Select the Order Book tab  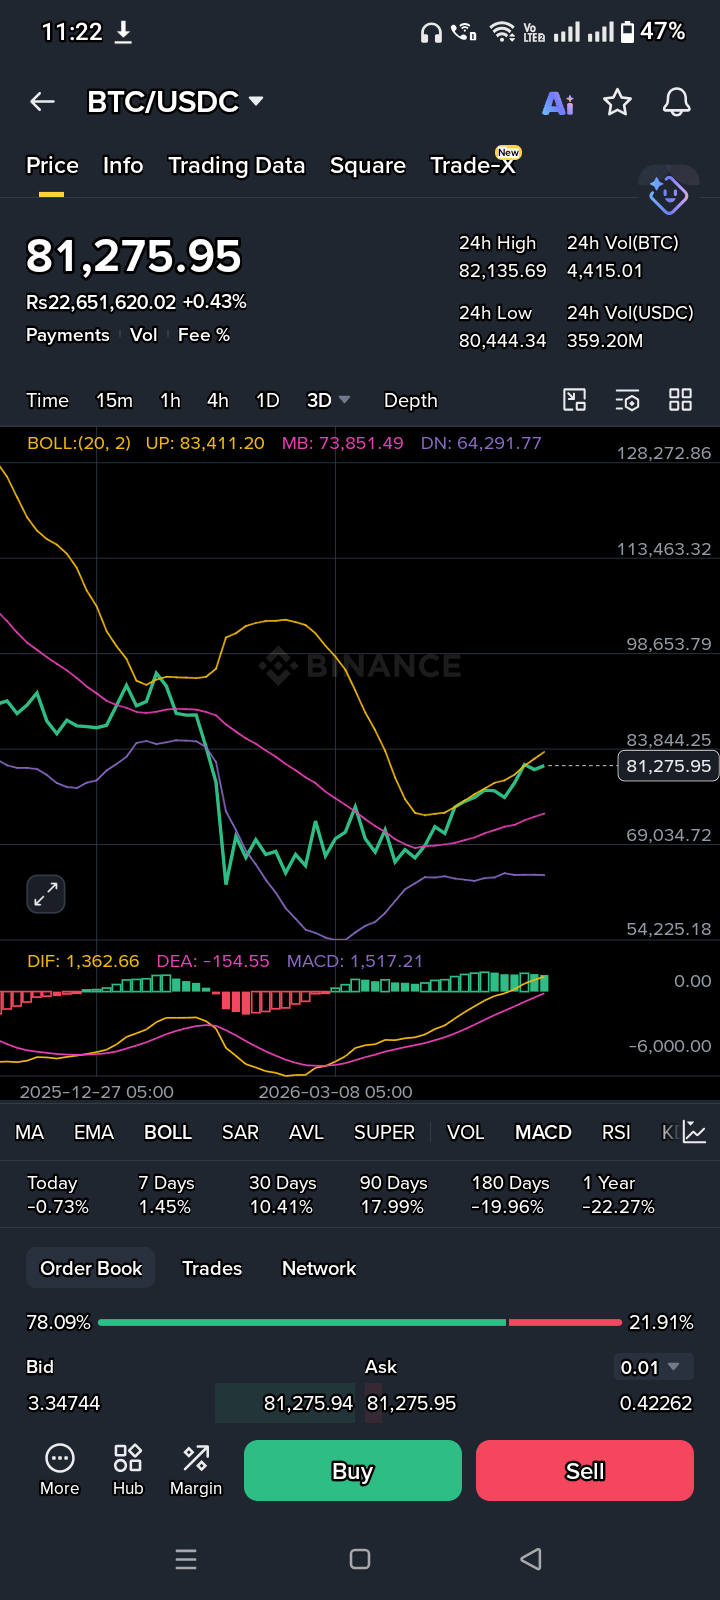coord(91,1268)
